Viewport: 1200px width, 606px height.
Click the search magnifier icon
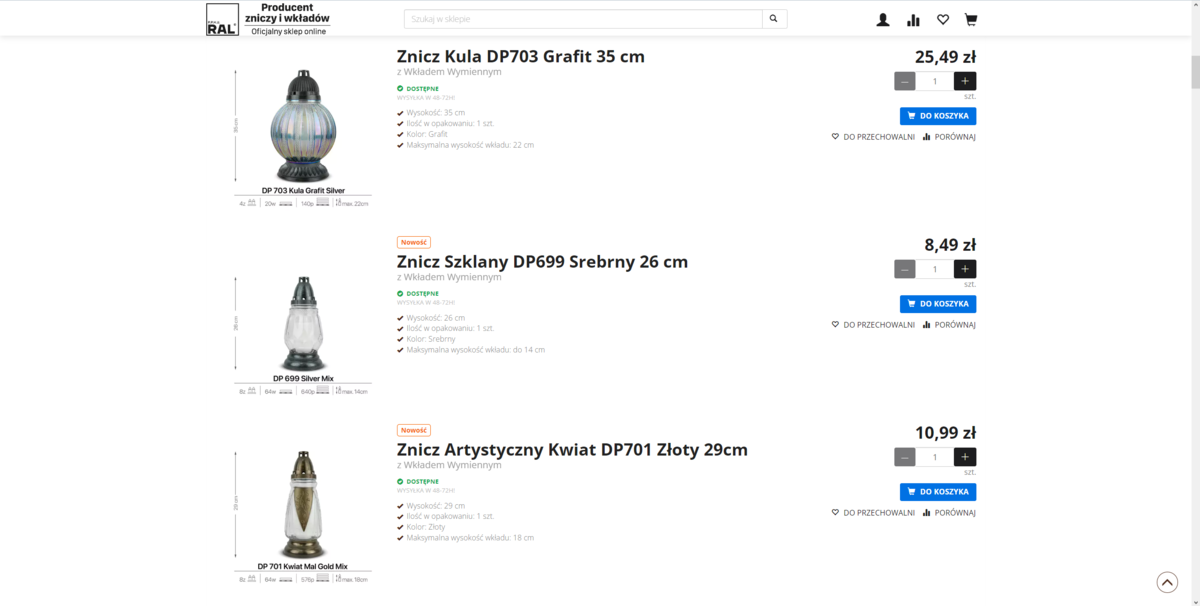pos(774,19)
